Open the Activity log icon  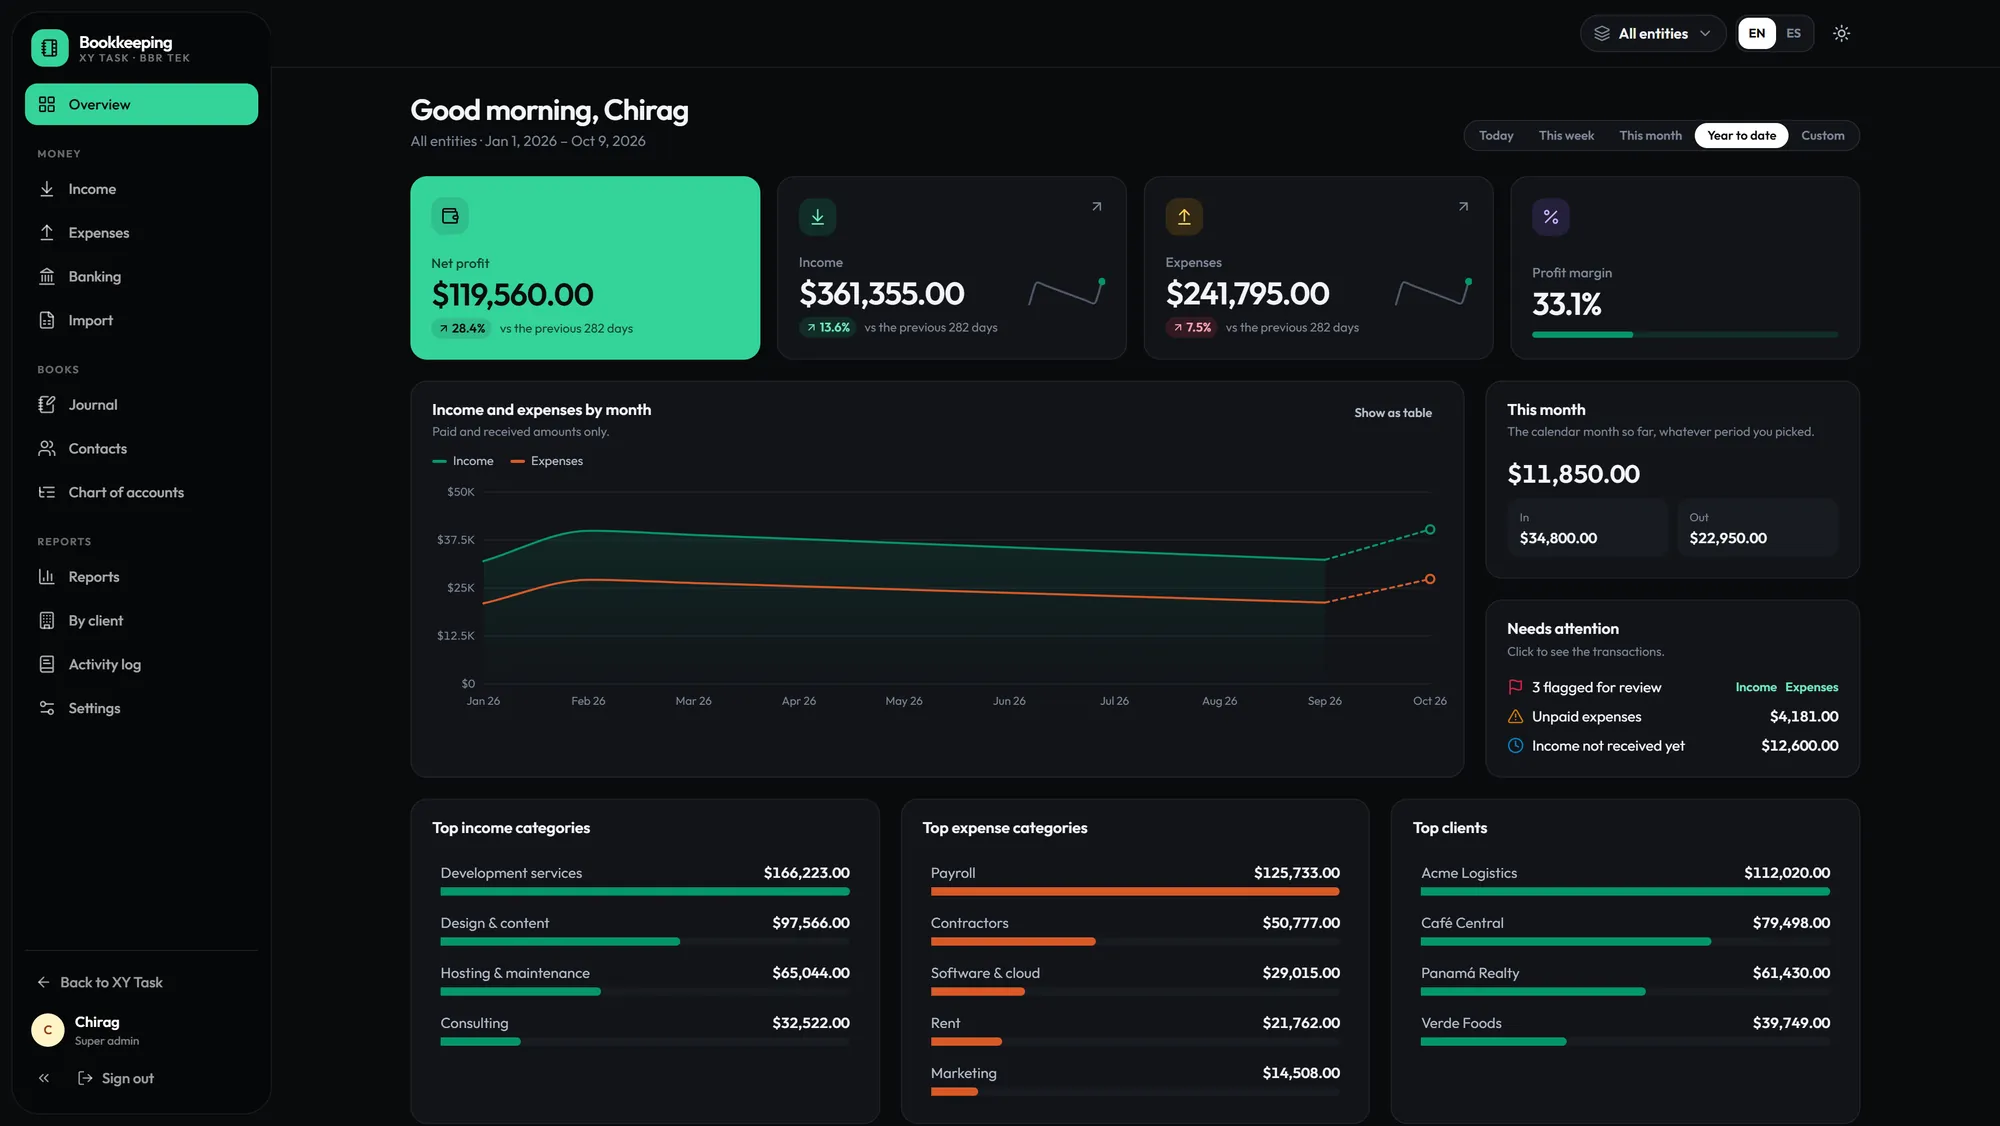(x=47, y=665)
